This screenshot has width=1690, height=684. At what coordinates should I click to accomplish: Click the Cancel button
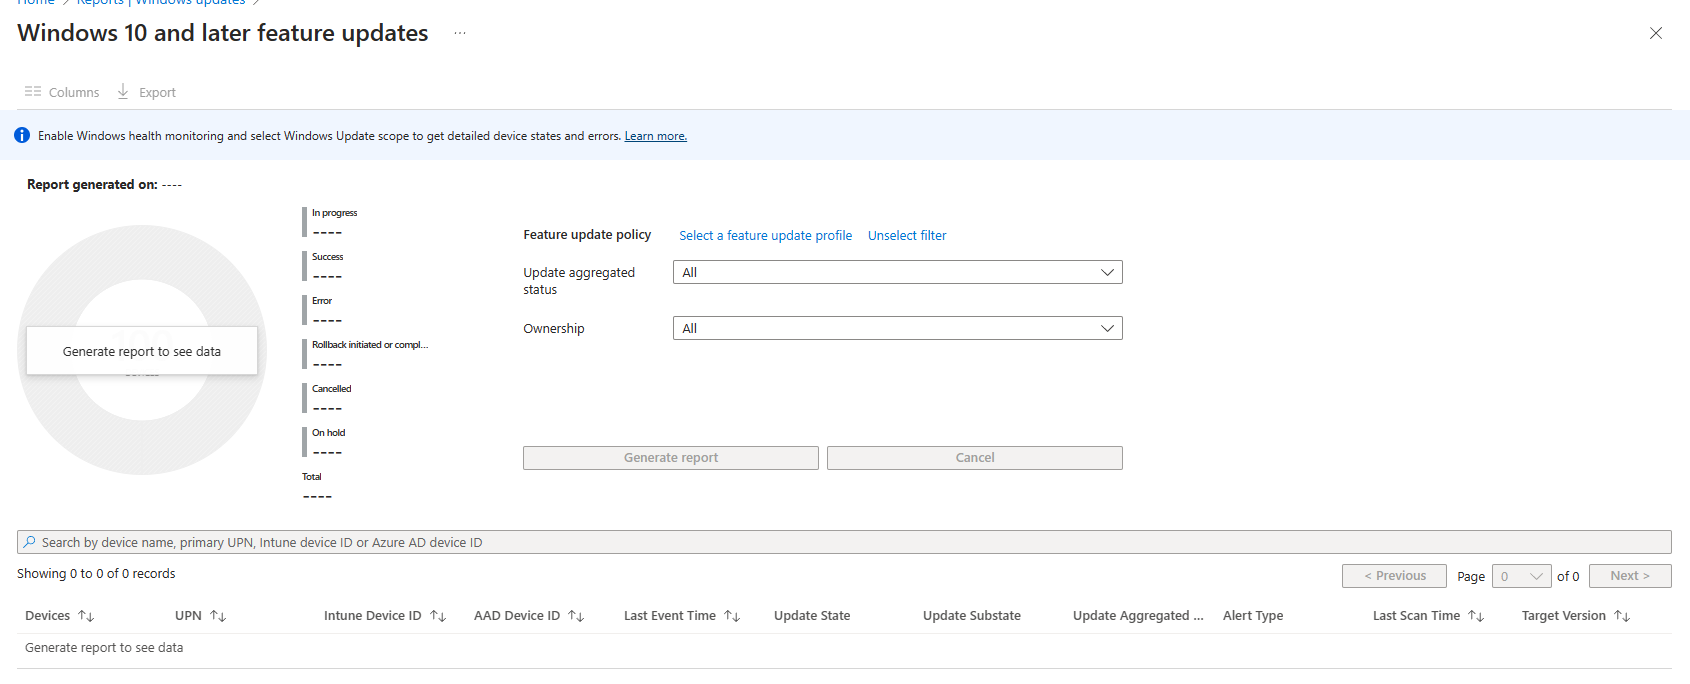(x=975, y=458)
